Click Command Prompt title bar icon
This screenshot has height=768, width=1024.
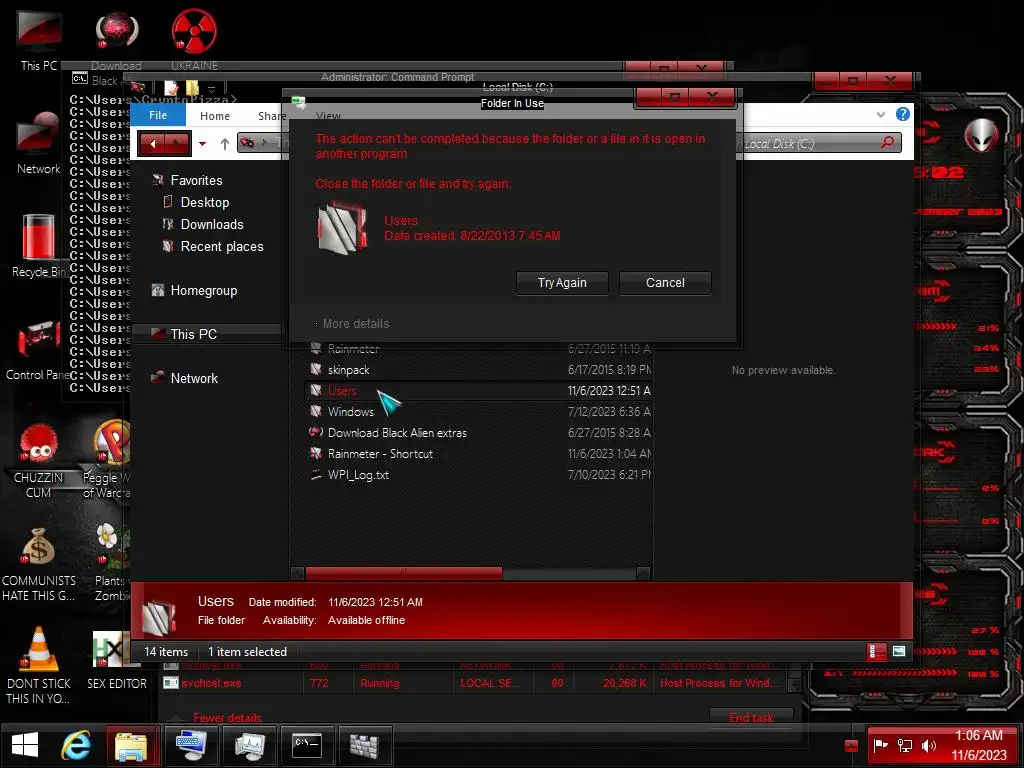[x=80, y=78]
